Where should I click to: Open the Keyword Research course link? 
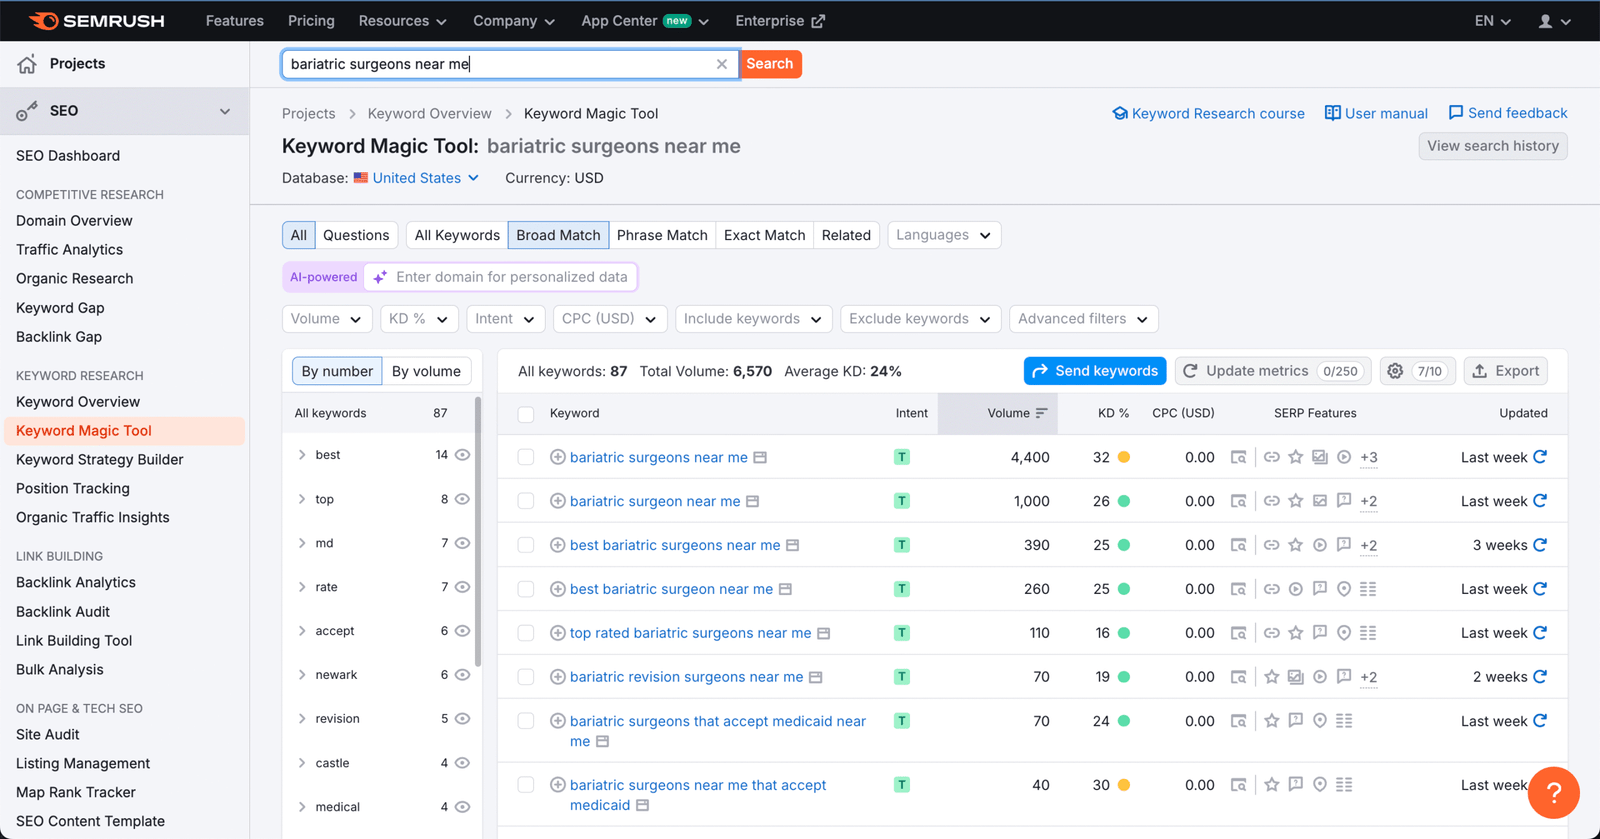tap(1208, 114)
